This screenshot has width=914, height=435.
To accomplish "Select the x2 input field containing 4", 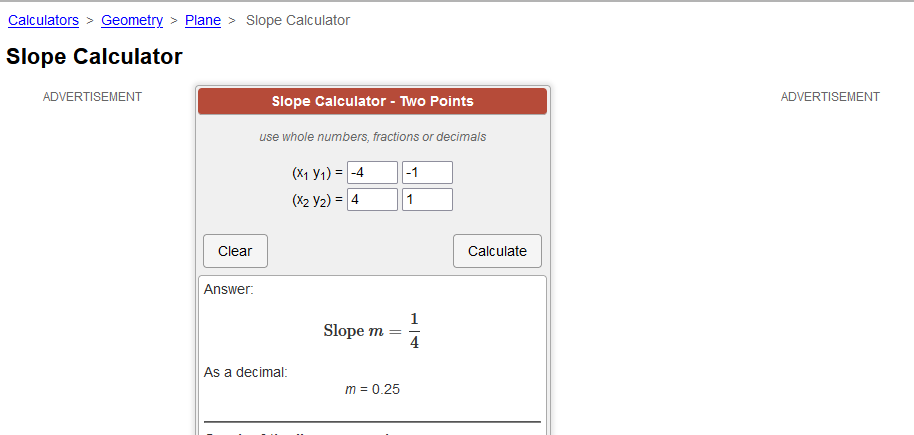I will (x=372, y=199).
